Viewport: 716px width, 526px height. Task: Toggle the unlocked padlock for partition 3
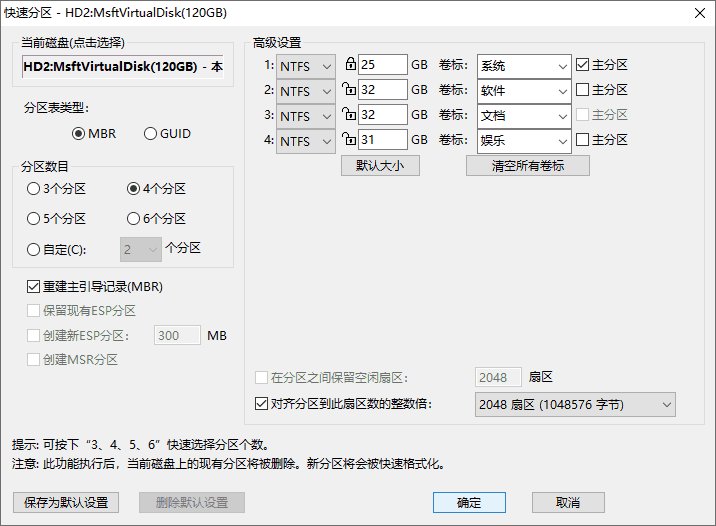pyautogui.click(x=349, y=113)
